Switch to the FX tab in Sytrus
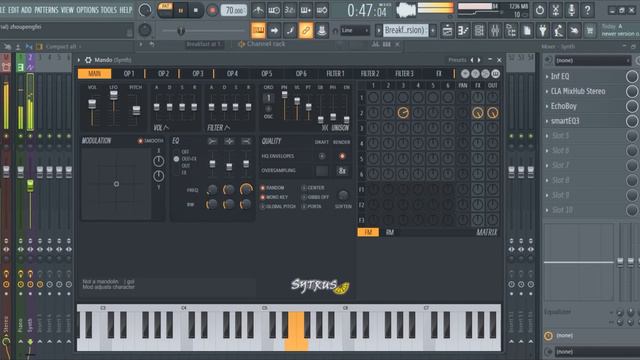 coord(438,73)
